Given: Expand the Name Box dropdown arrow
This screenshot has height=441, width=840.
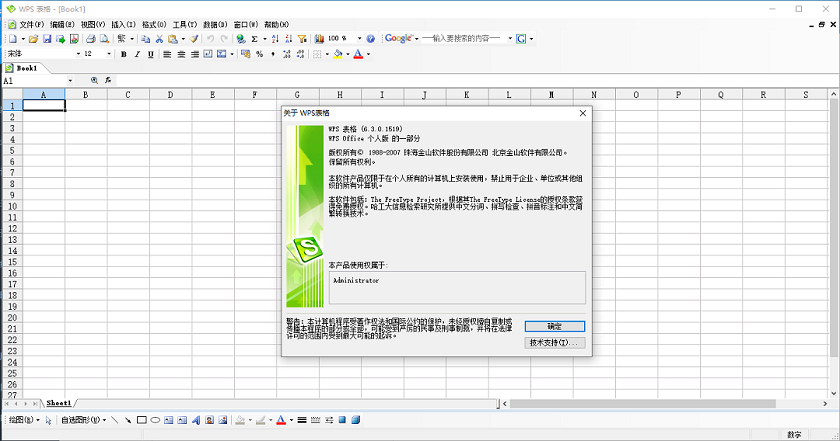Looking at the screenshot, I should click(70, 80).
